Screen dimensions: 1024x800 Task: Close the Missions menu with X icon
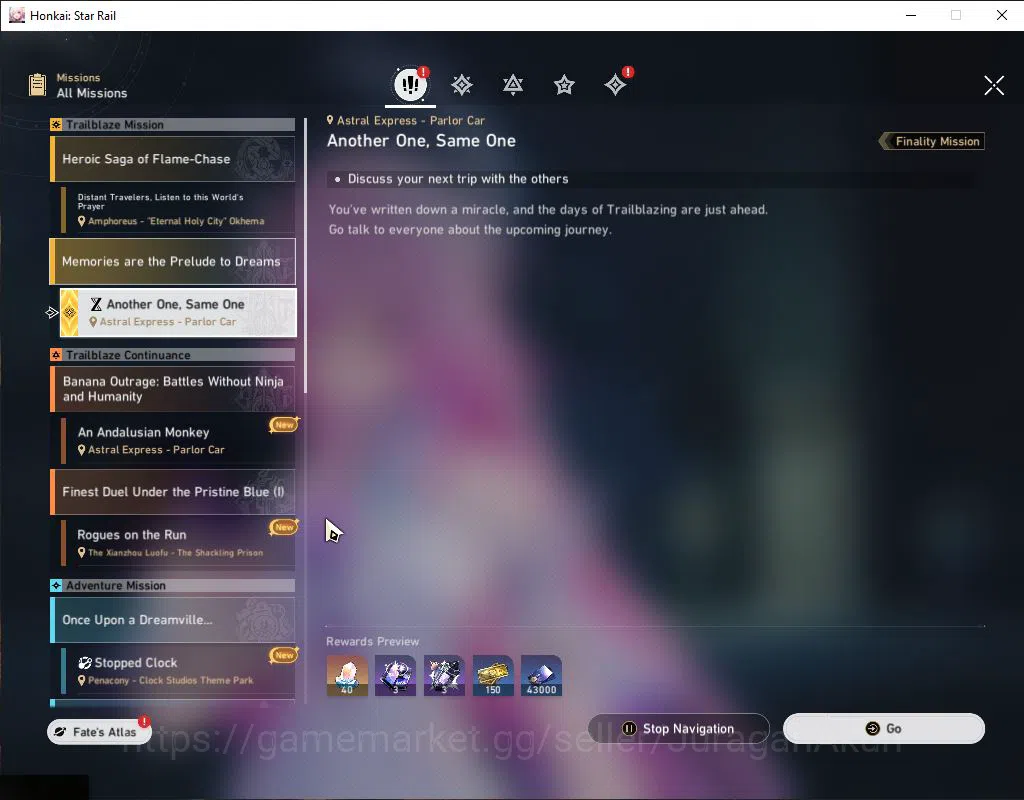[994, 85]
